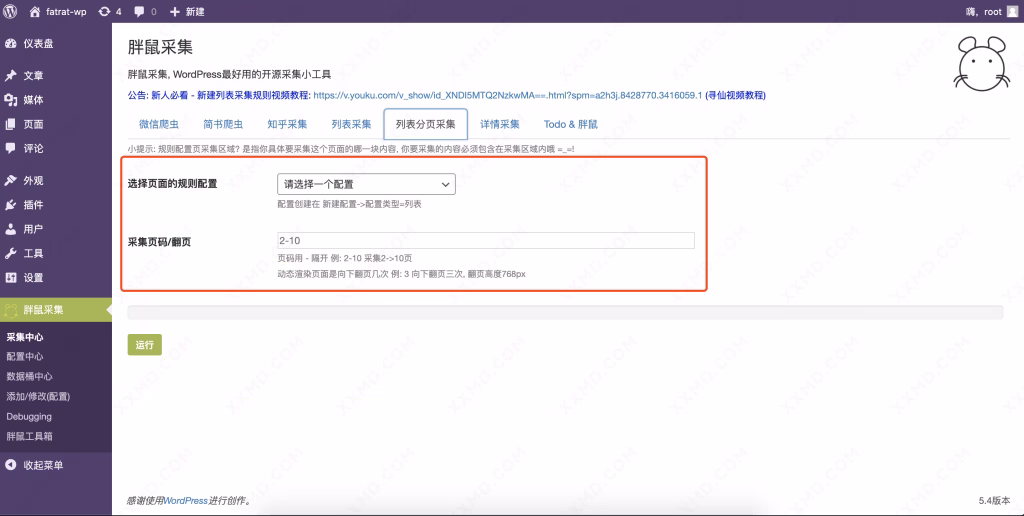The height and width of the screenshot is (516, 1024).
Task: Switch to the 微信爬虫 tab
Action: point(158,124)
